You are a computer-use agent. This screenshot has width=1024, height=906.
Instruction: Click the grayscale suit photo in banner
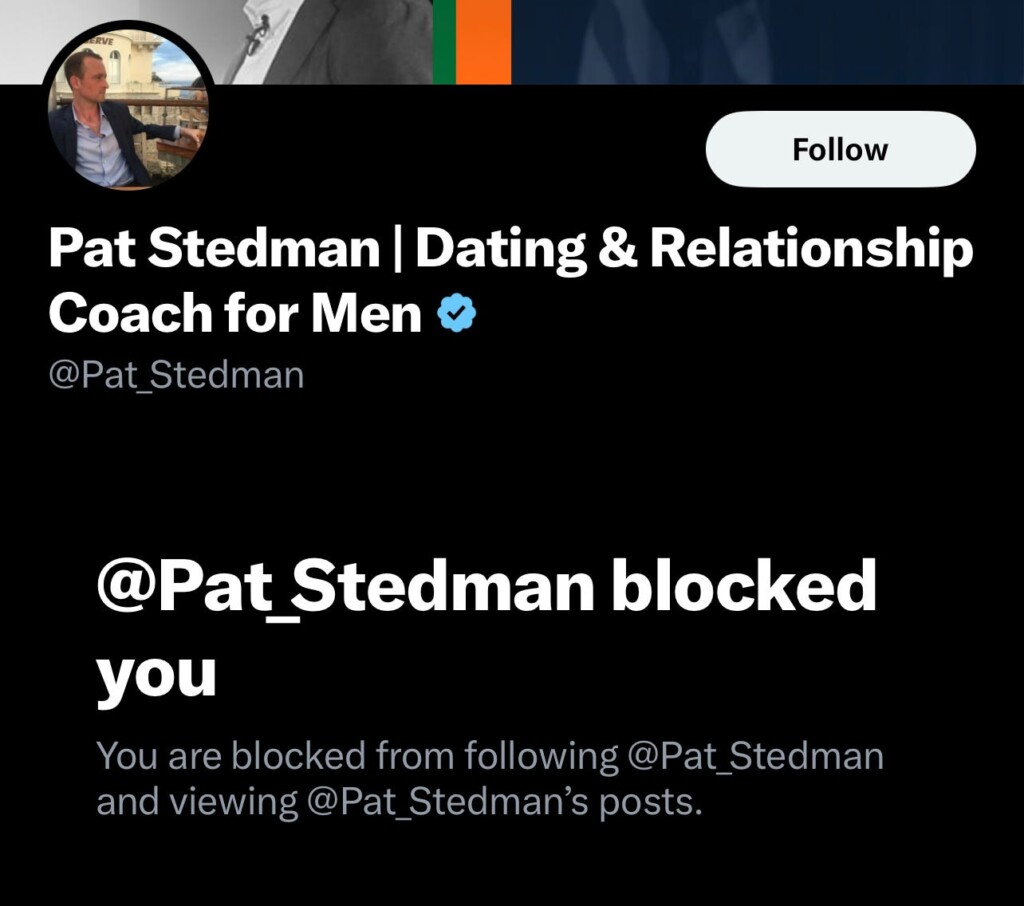pos(327,42)
